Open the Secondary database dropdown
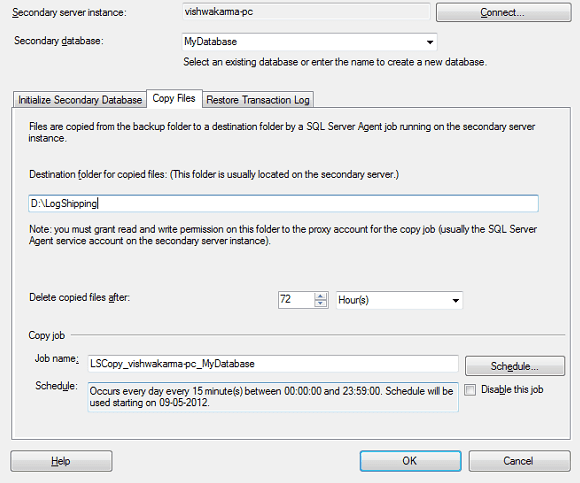The width and height of the screenshot is (580, 483). tap(429, 42)
